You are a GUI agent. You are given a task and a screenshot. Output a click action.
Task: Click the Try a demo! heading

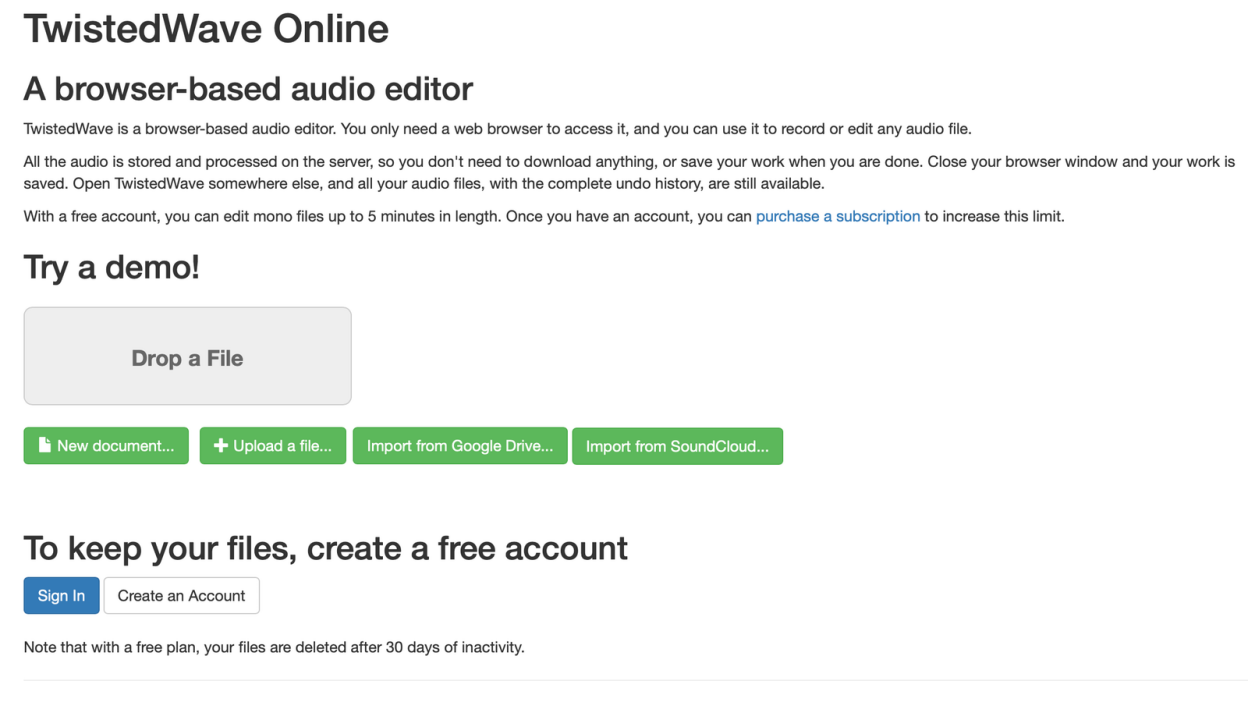tap(111, 267)
